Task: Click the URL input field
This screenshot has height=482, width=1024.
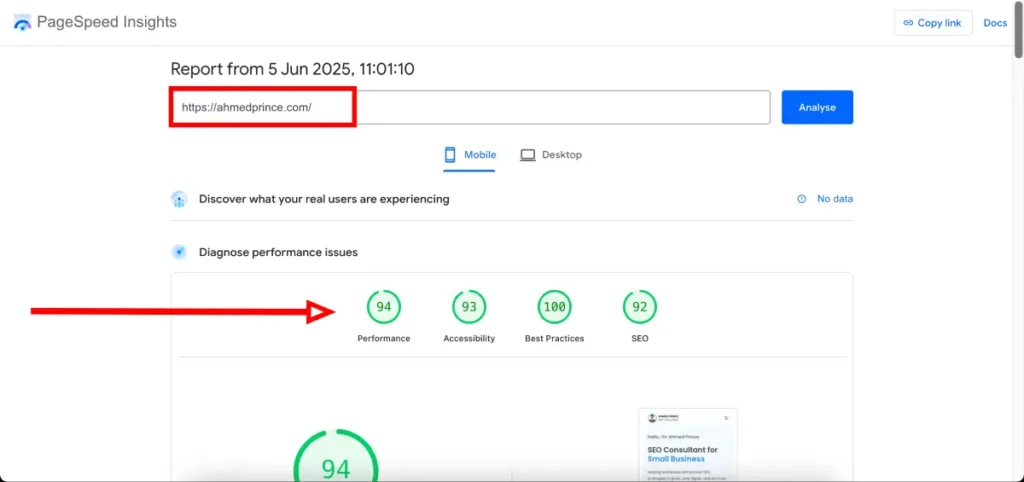Action: click(x=470, y=107)
